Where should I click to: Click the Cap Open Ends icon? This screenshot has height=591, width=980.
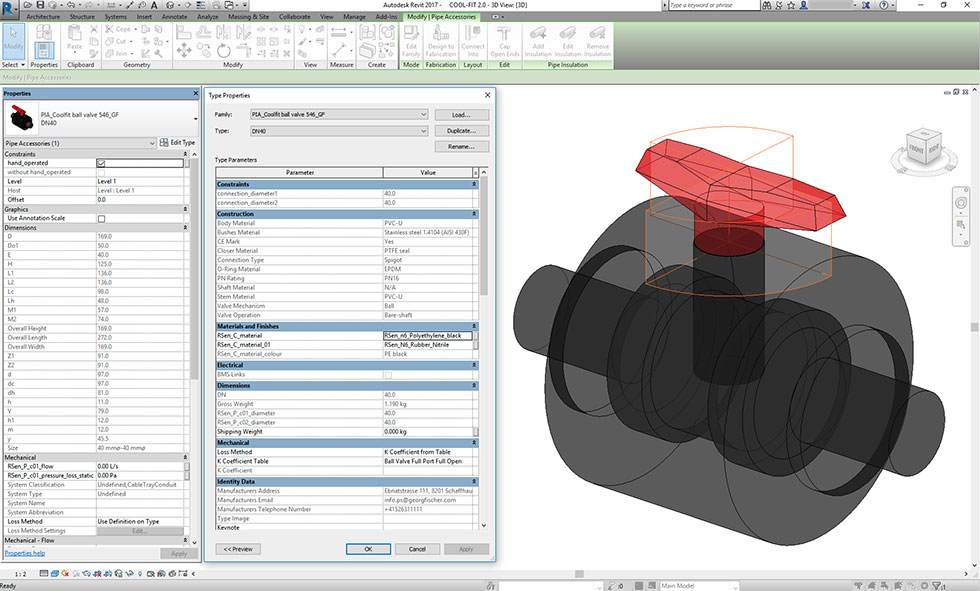point(504,41)
